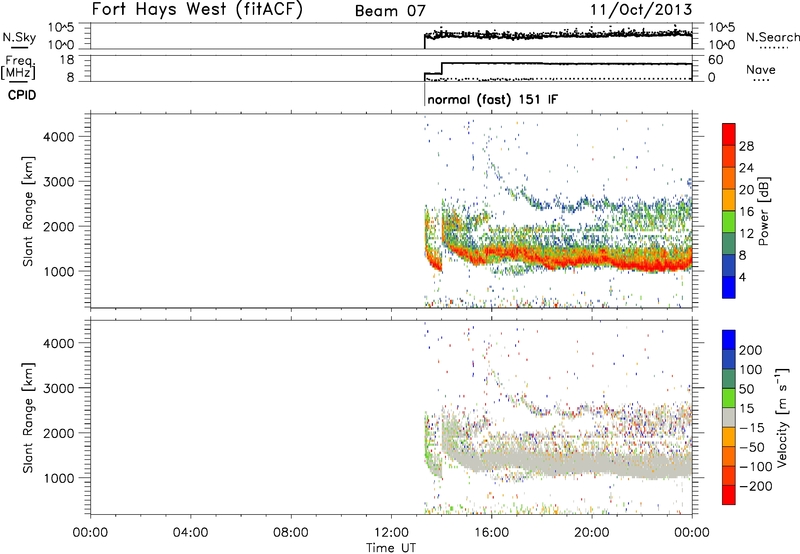Click the Power [dB] colorbar title

[x=764, y=211]
